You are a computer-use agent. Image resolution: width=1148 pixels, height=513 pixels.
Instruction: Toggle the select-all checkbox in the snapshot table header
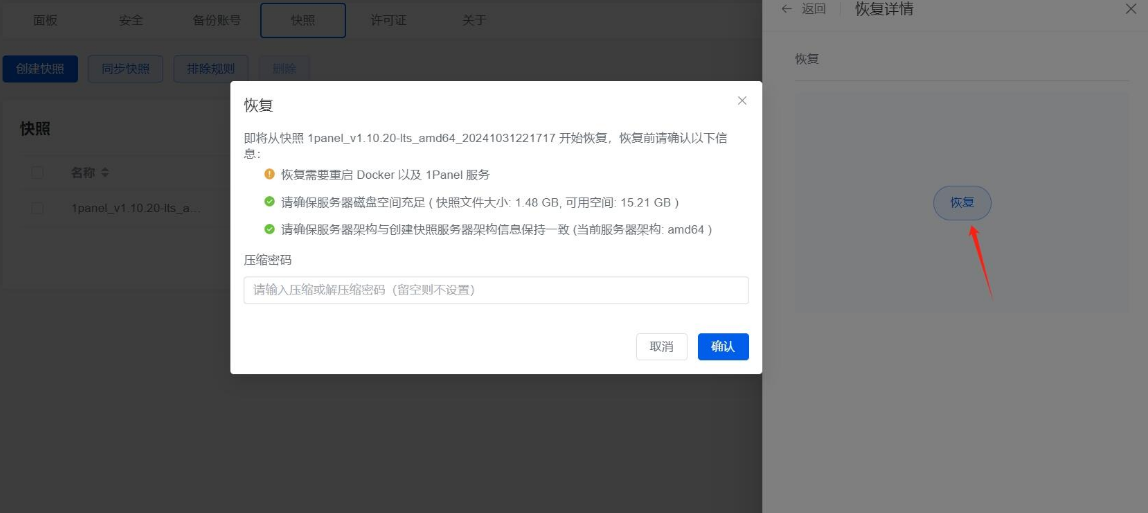38,173
